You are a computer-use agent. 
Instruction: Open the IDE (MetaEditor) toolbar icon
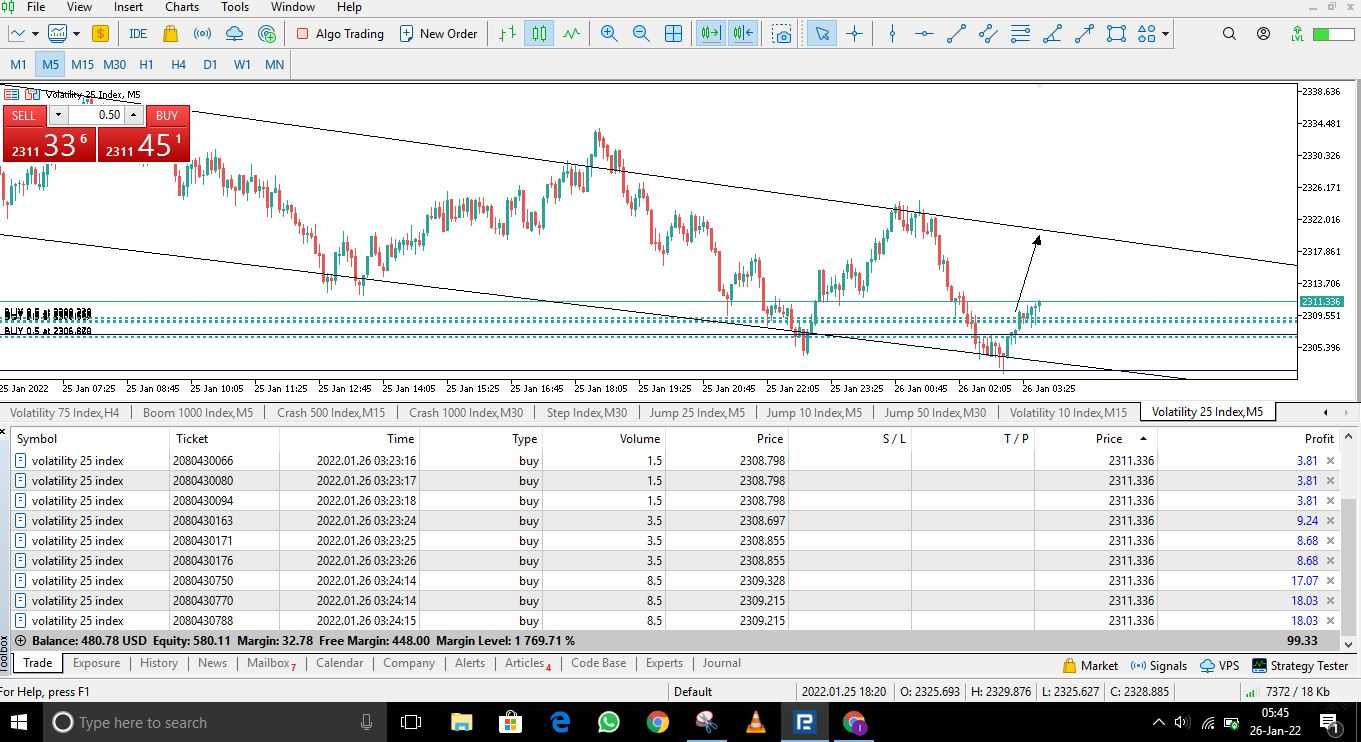(138, 33)
